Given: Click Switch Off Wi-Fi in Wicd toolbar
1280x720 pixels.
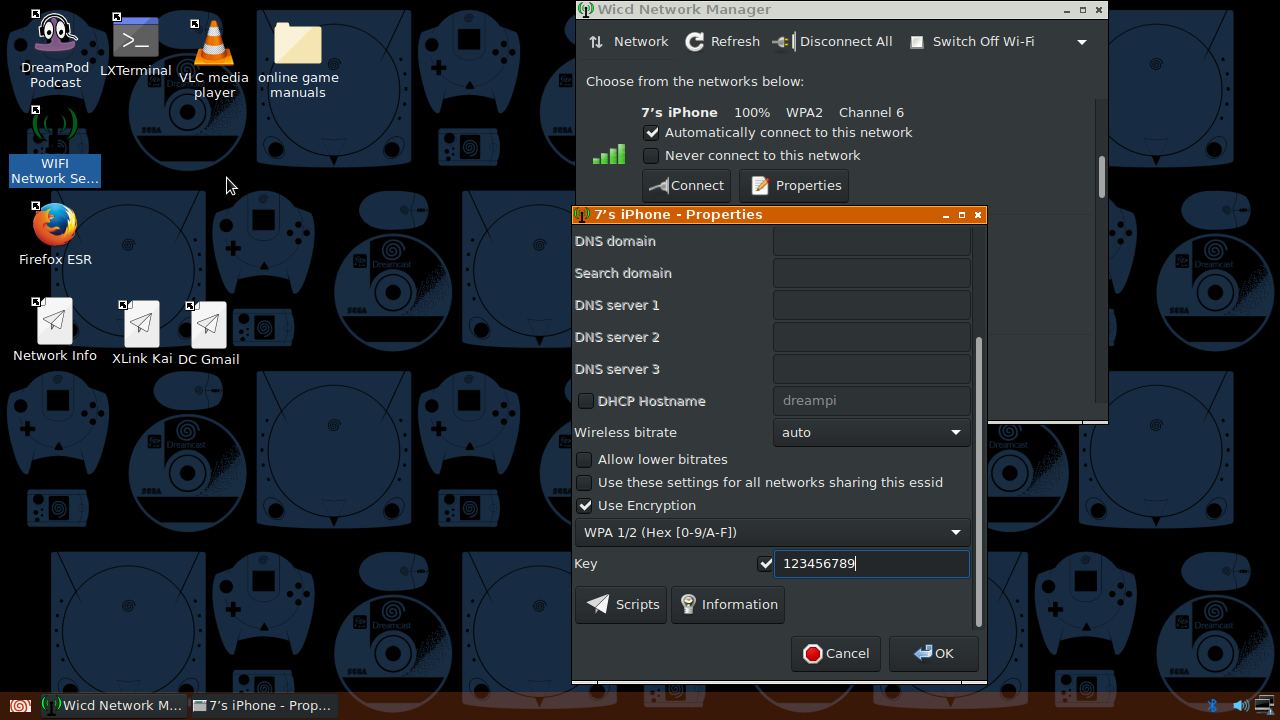Looking at the screenshot, I should coord(971,42).
